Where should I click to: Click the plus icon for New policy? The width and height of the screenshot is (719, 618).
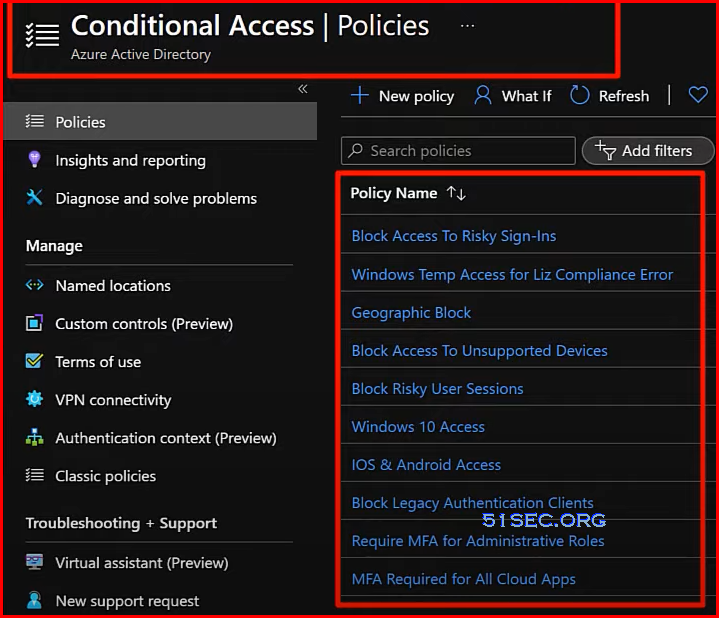(360, 96)
